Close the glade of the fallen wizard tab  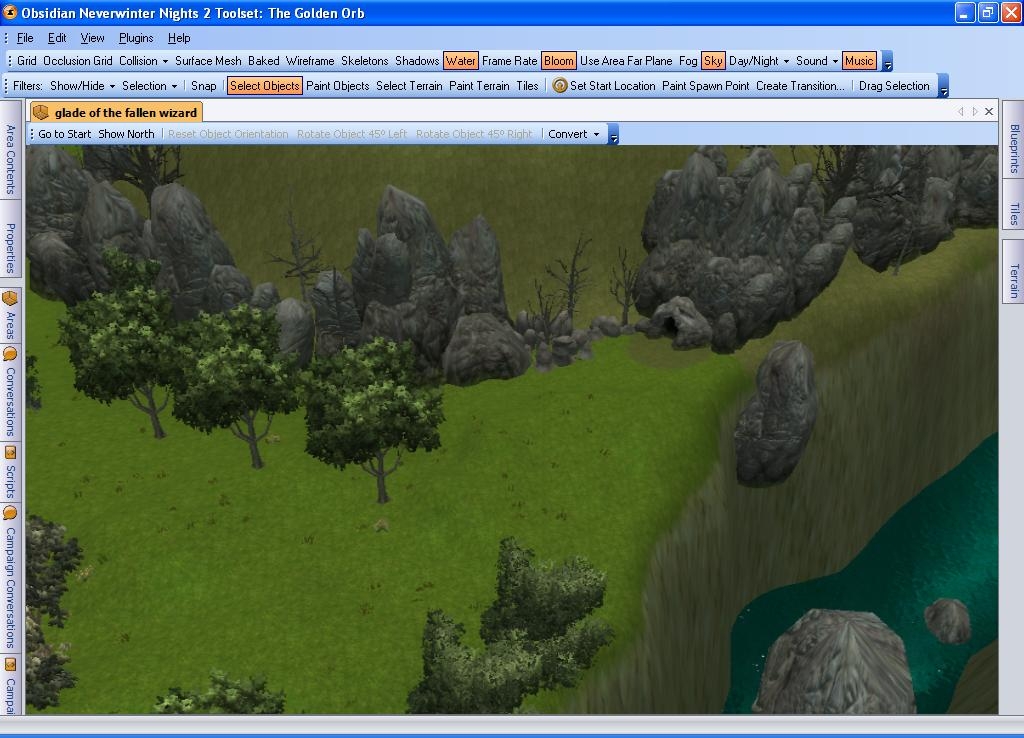click(989, 112)
